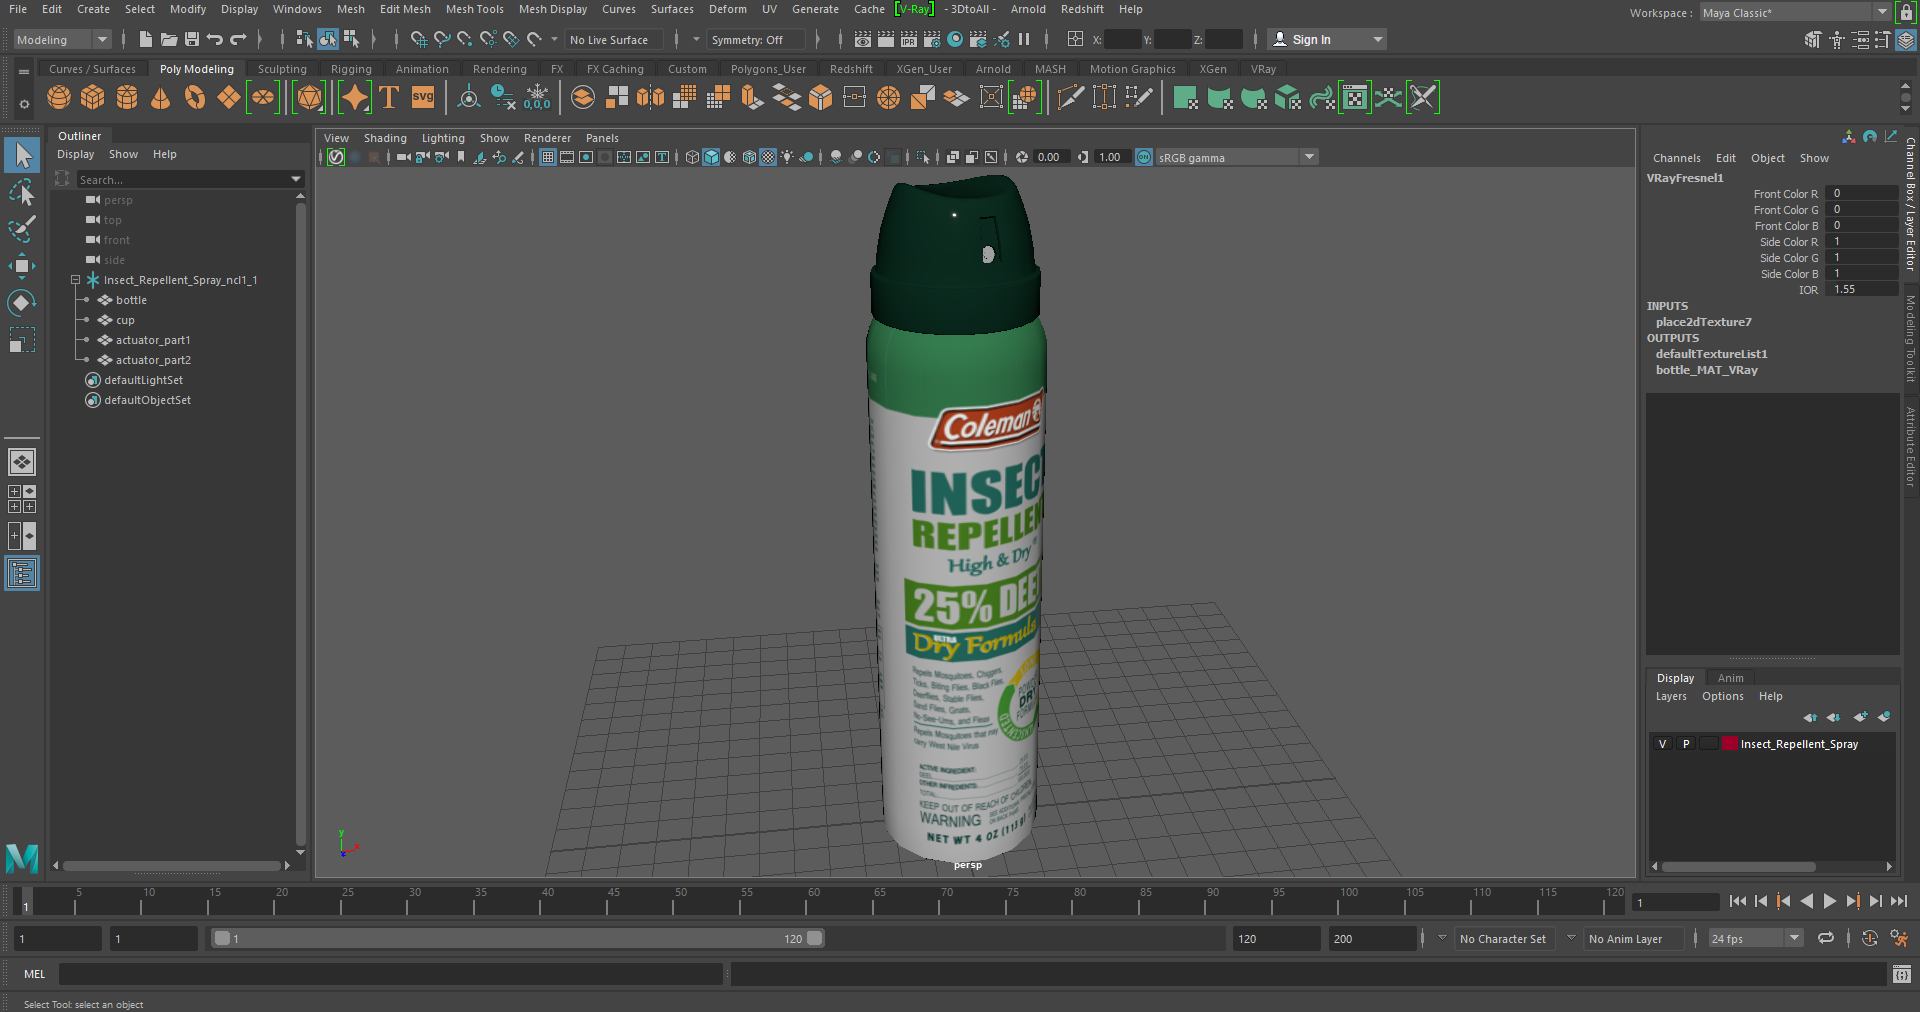Click the Save Scene disk icon
This screenshot has height=1012, width=1920.
pyautogui.click(x=192, y=39)
